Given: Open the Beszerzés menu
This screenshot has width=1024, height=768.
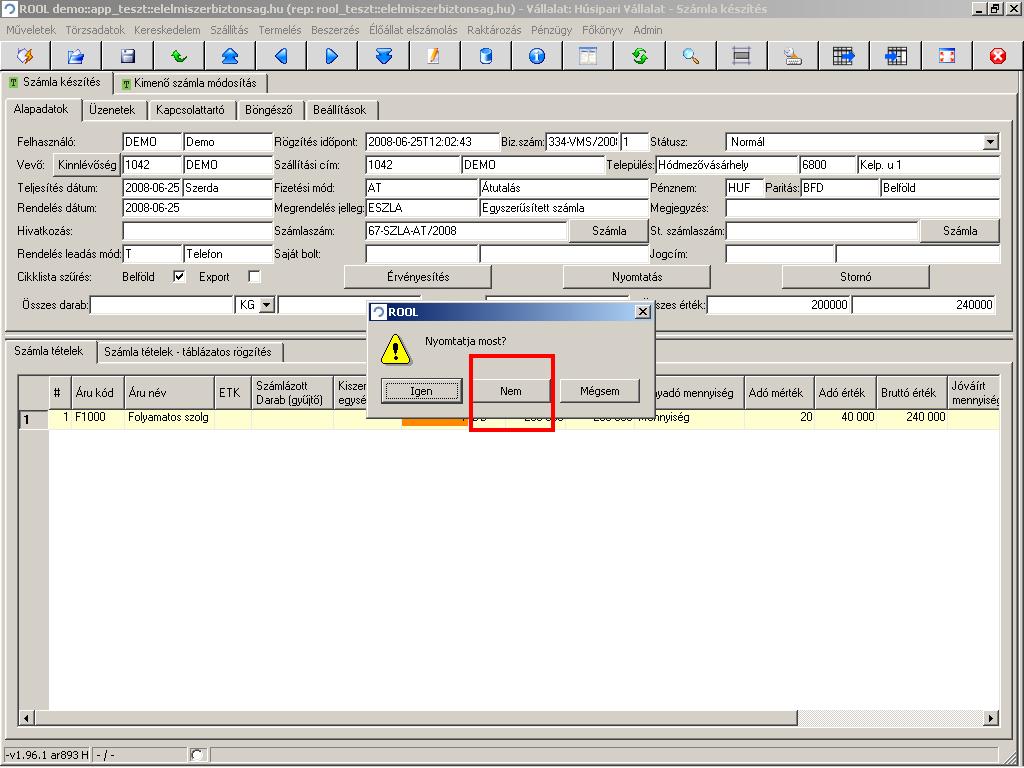Looking at the screenshot, I should point(335,30).
